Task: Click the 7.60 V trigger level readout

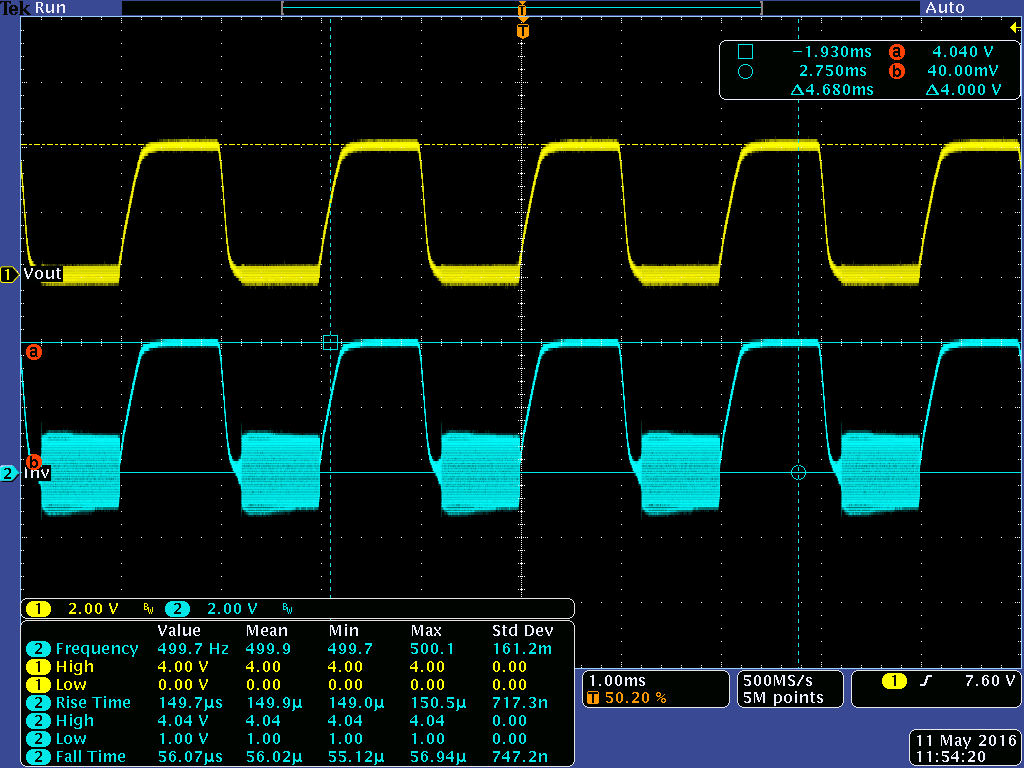Action: coord(990,681)
